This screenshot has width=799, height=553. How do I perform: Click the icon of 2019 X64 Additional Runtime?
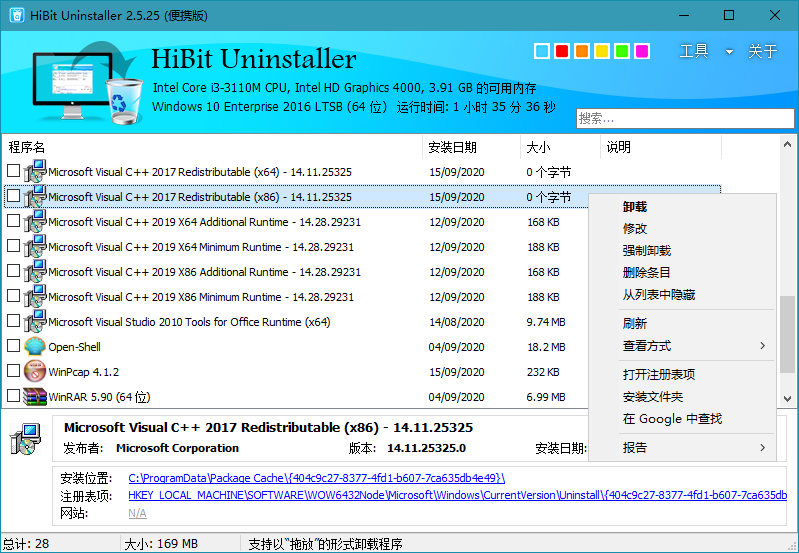[35, 221]
